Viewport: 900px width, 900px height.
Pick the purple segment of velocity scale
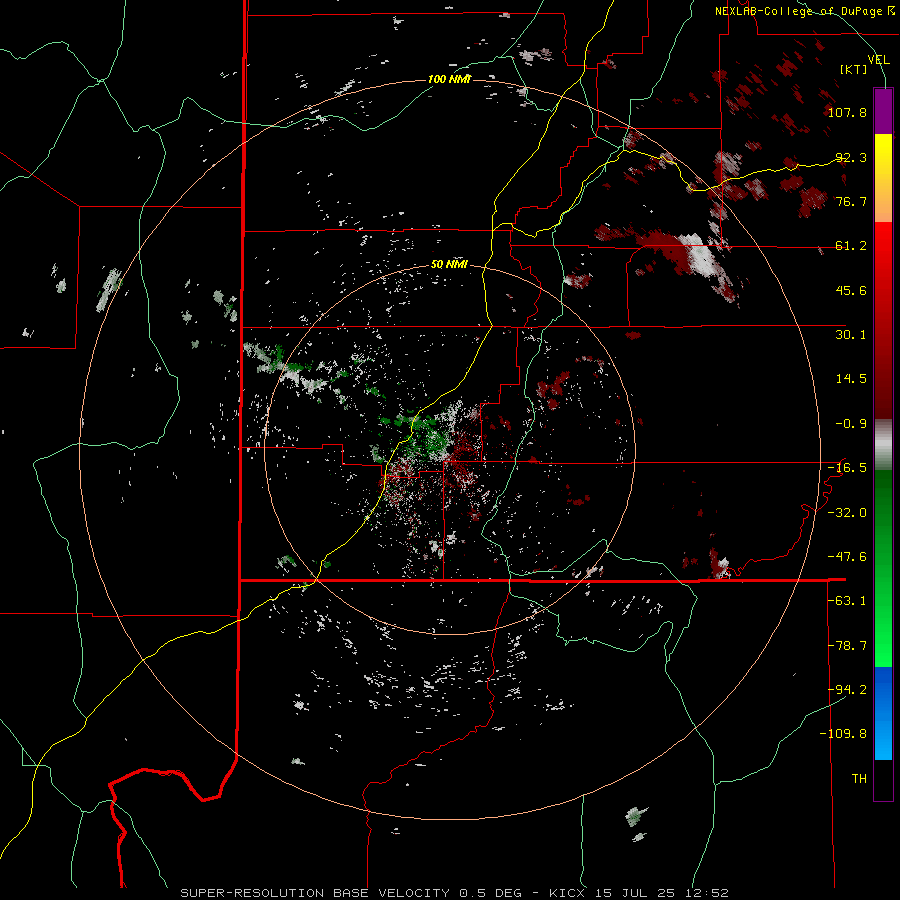883,112
